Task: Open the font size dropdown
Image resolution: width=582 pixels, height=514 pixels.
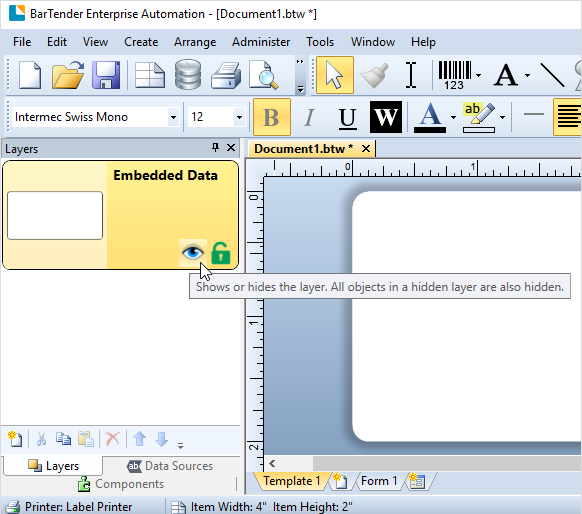Action: pos(239,117)
